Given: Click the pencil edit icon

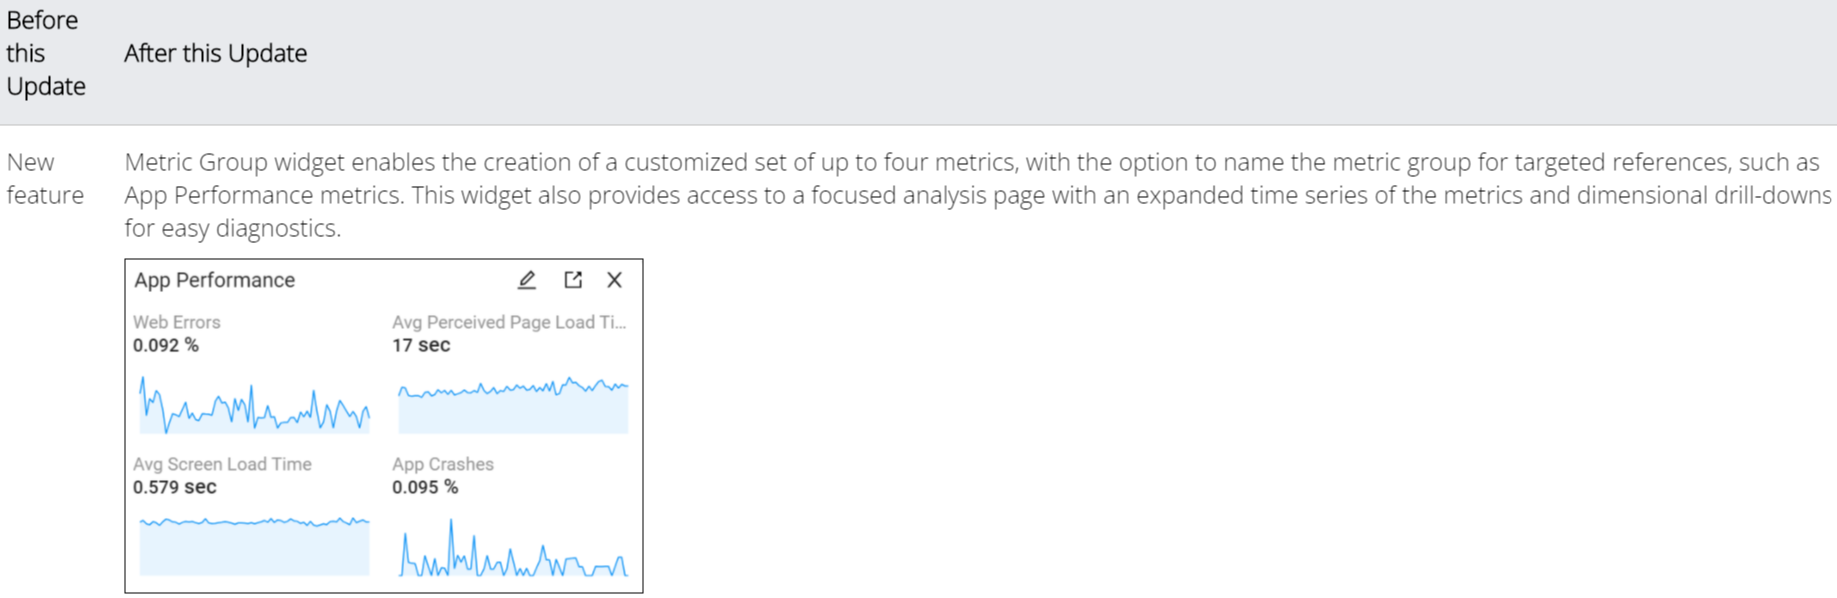Looking at the screenshot, I should tap(527, 280).
